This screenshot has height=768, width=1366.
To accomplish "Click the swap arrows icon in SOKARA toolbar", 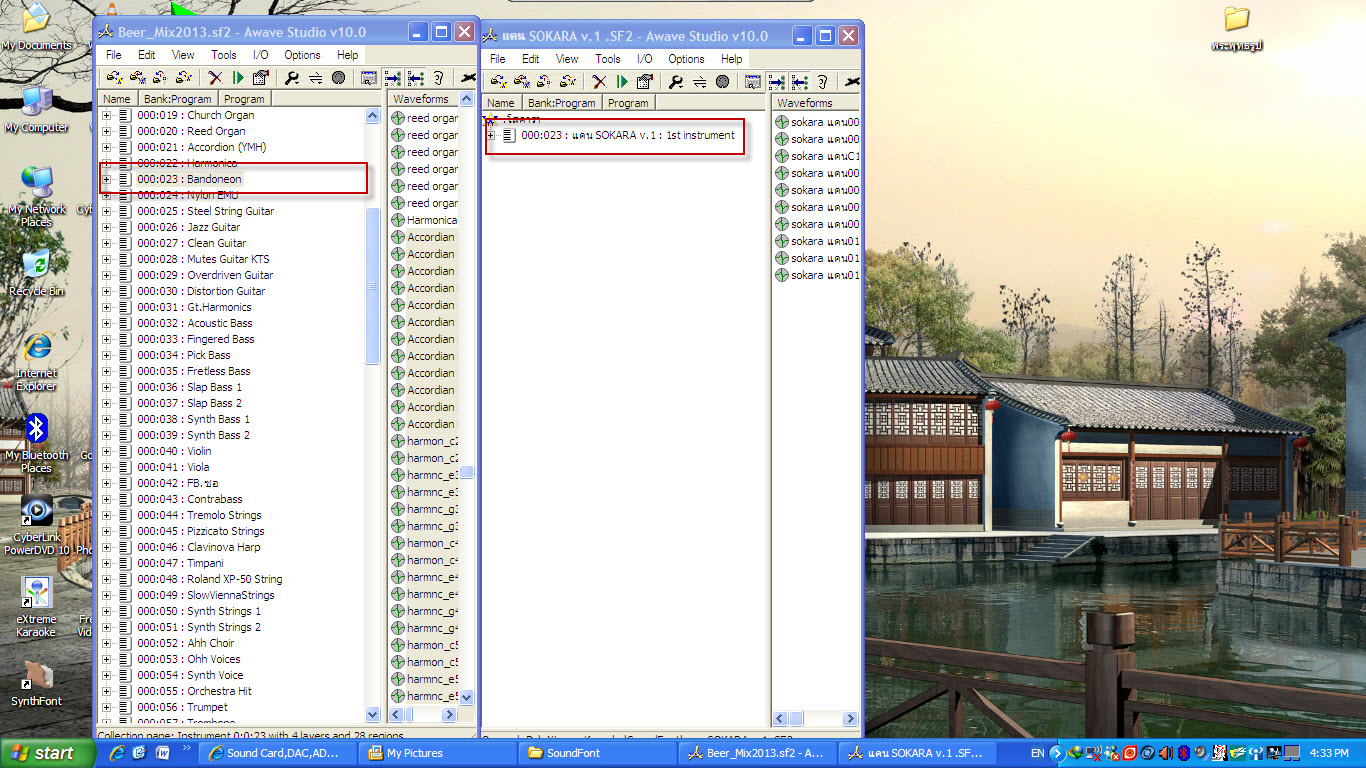I will pos(699,81).
